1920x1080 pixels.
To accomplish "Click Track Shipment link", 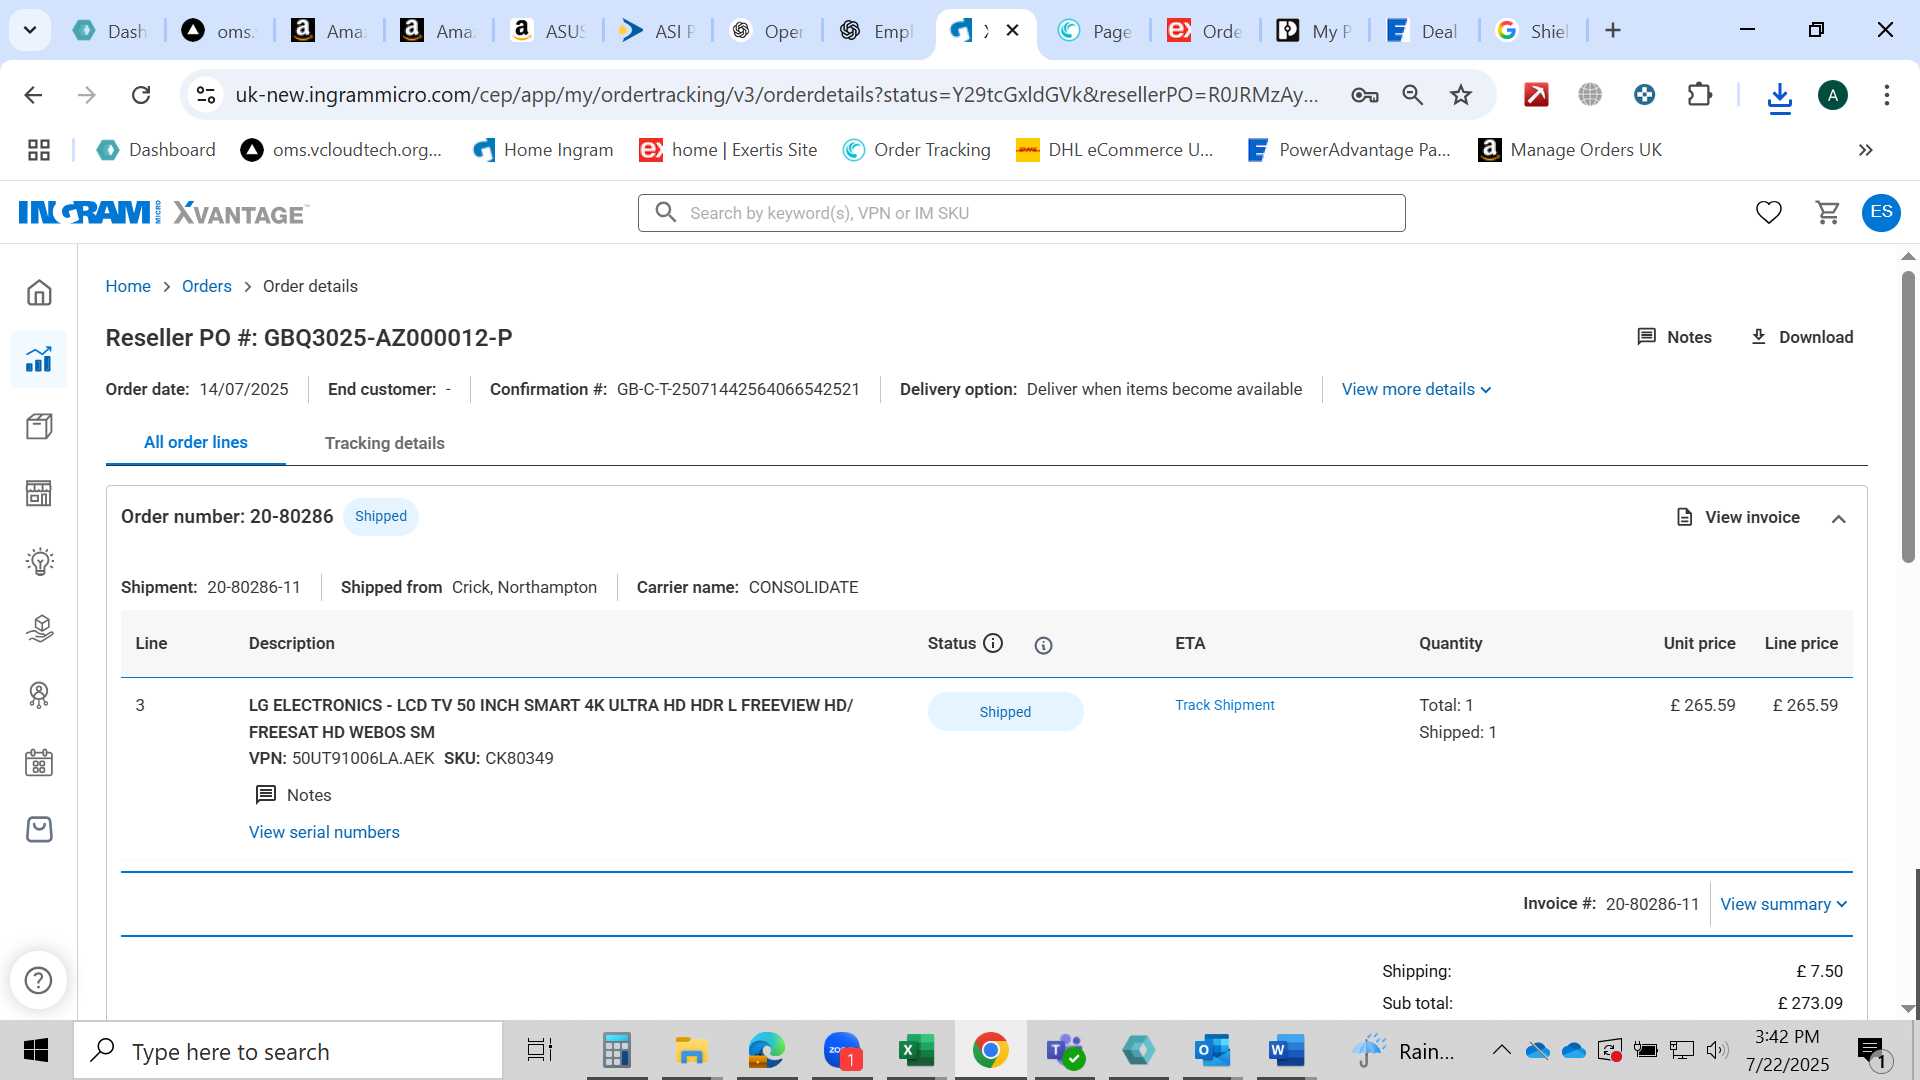I will (1225, 705).
